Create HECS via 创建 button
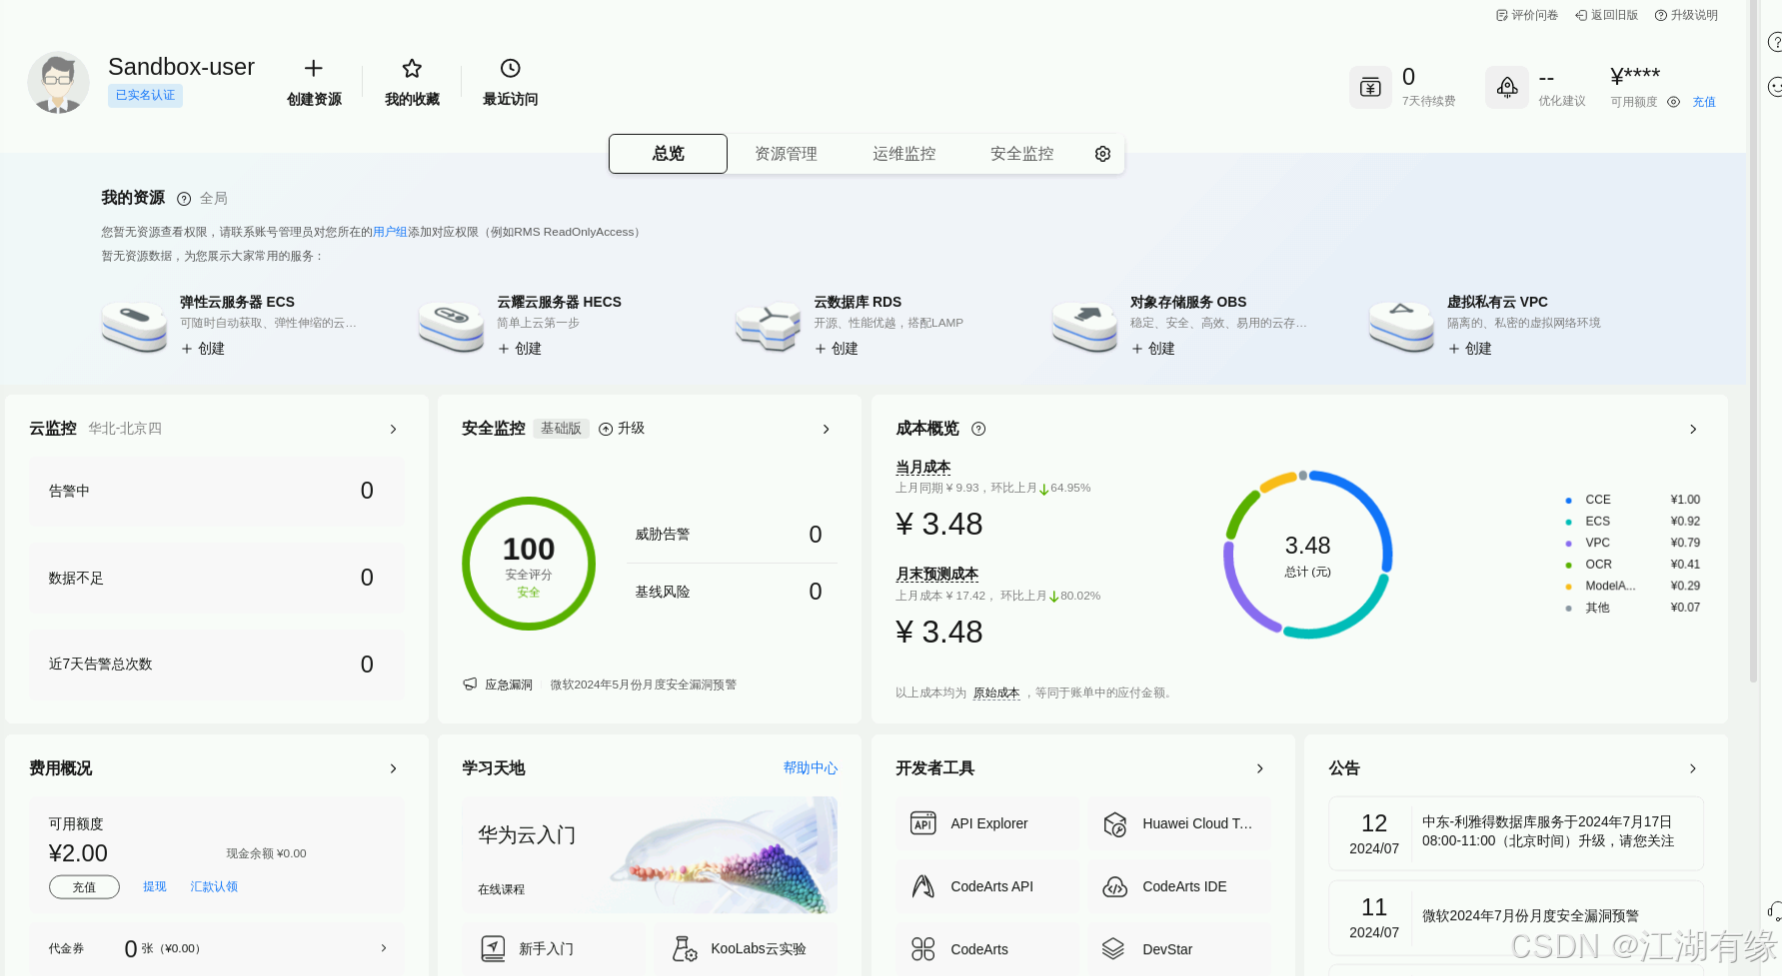Viewport: 1782px width, 976px height. pyautogui.click(x=520, y=349)
